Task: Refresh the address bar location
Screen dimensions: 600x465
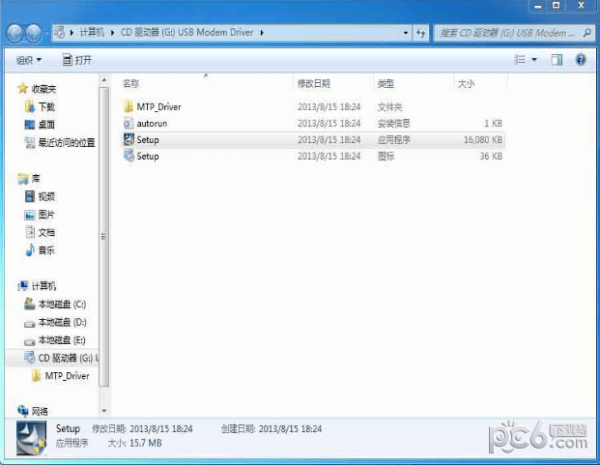Action: (x=421, y=33)
